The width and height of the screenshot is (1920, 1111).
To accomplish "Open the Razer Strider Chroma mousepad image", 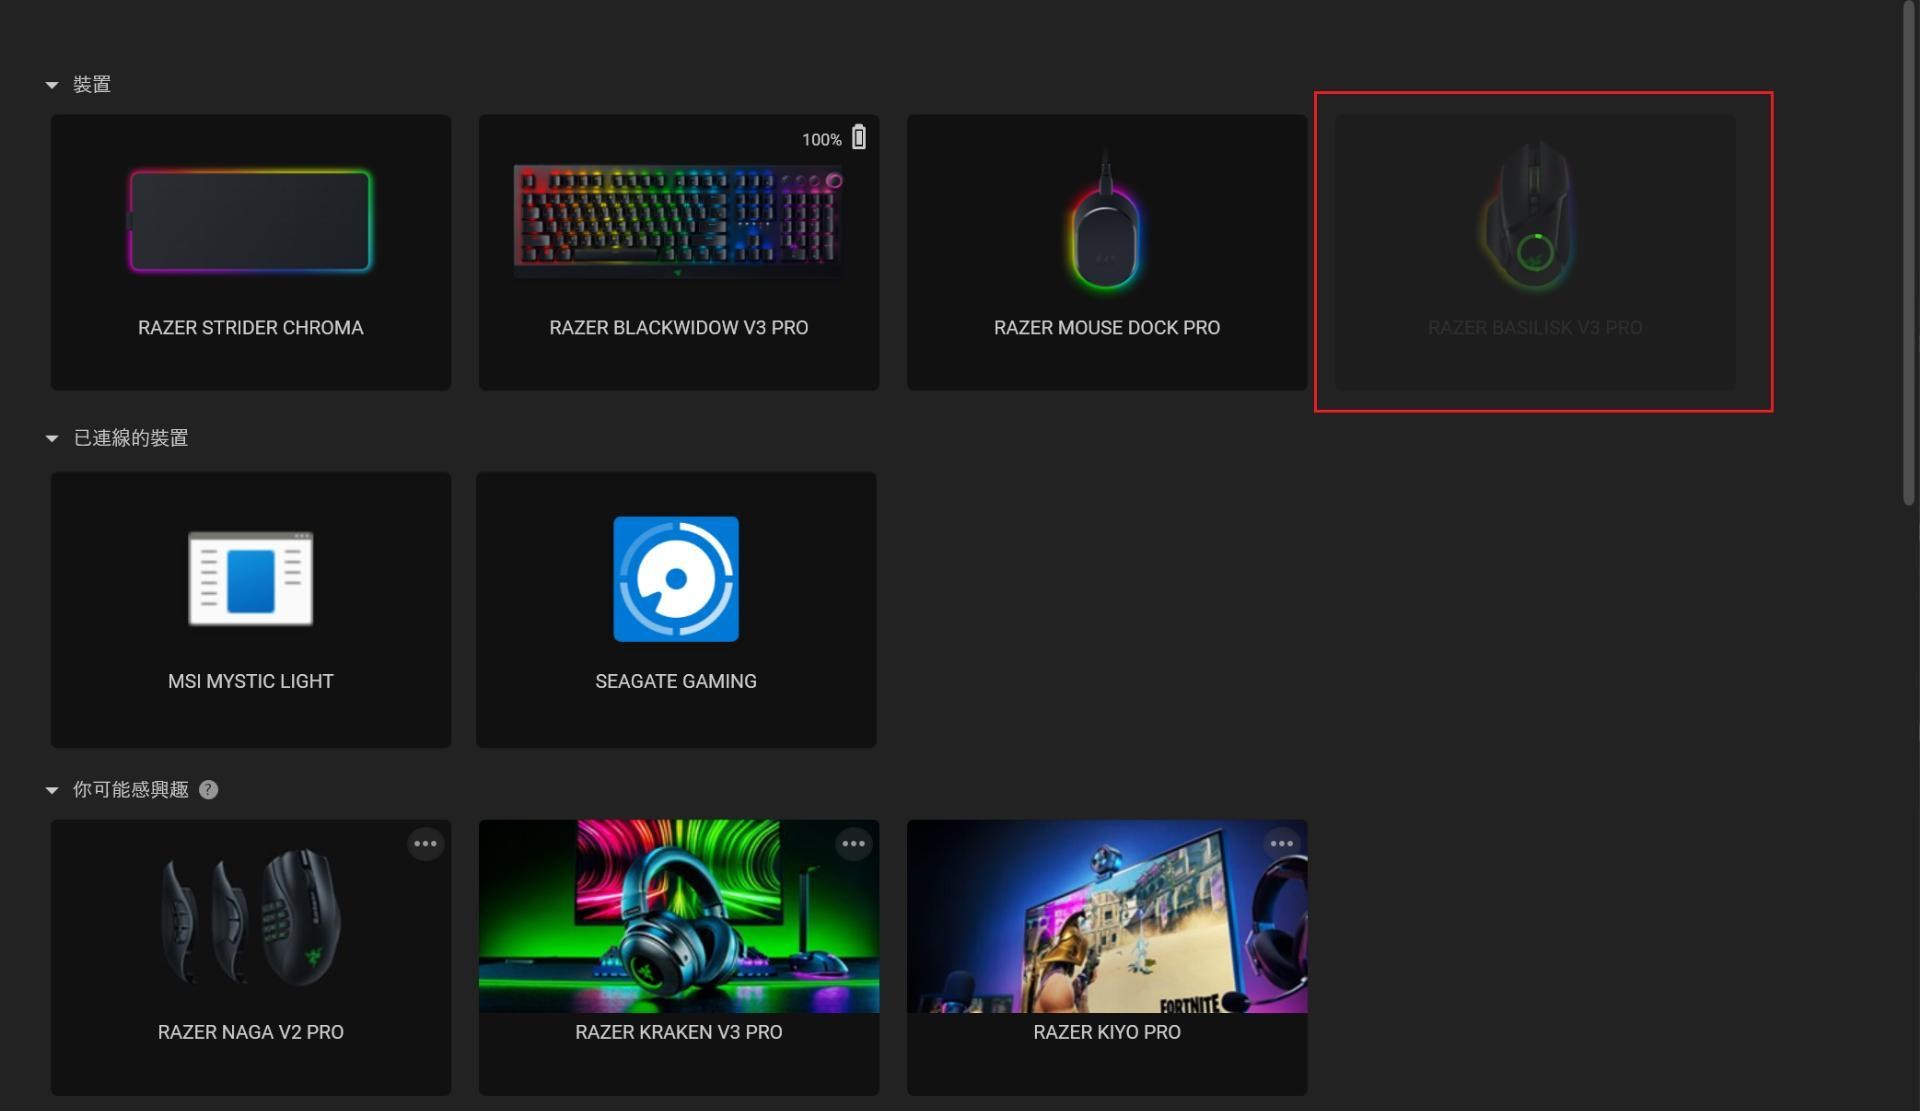I will tap(250, 221).
